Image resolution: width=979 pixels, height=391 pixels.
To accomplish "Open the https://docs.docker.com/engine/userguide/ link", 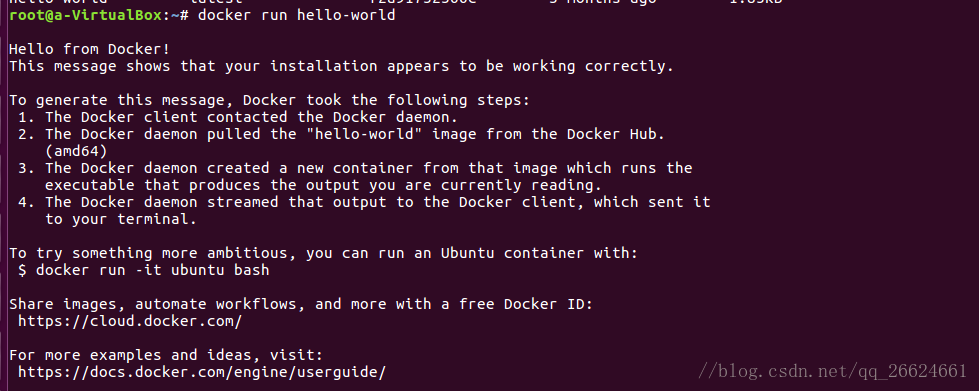I will tap(202, 373).
